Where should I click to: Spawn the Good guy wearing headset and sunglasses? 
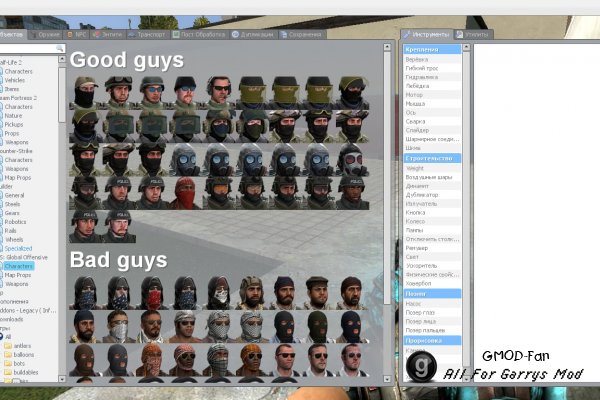pos(219,93)
